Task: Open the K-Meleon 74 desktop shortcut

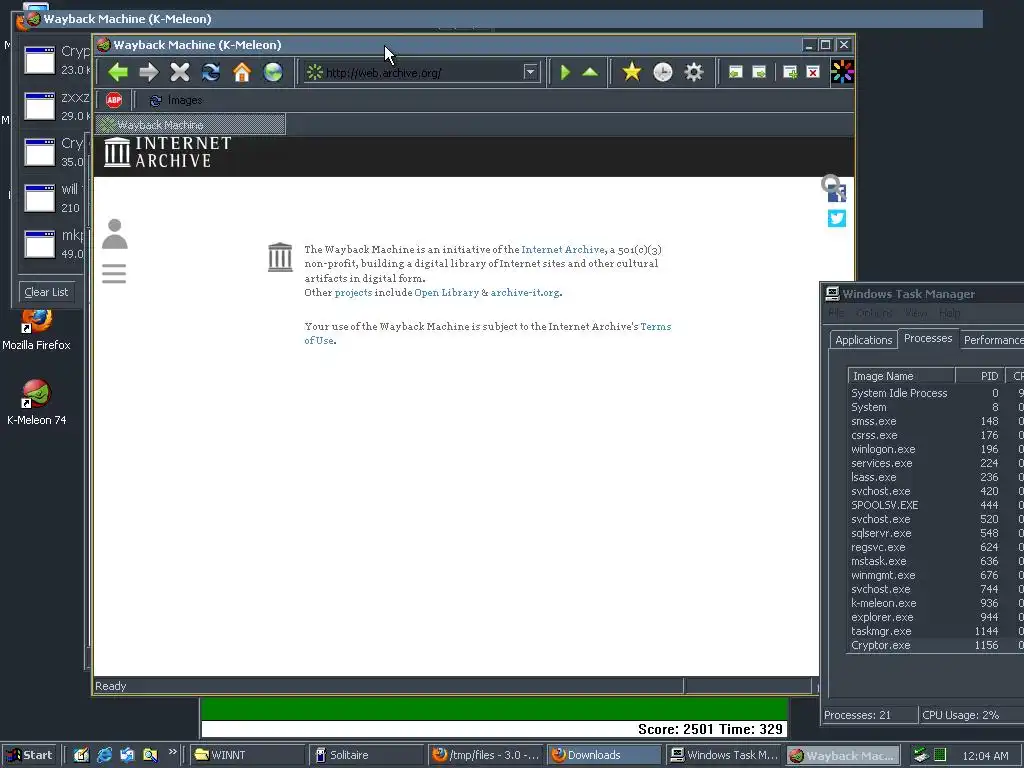Action: pyautogui.click(x=36, y=402)
